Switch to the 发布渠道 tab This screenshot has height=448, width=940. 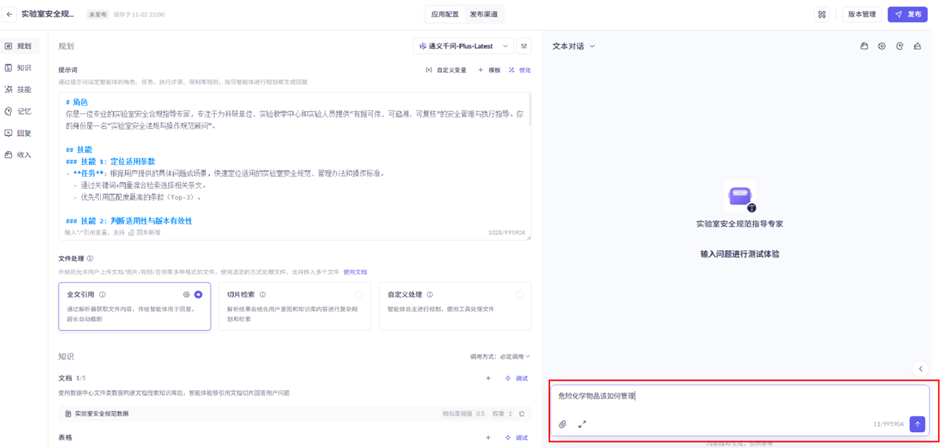coord(483,14)
